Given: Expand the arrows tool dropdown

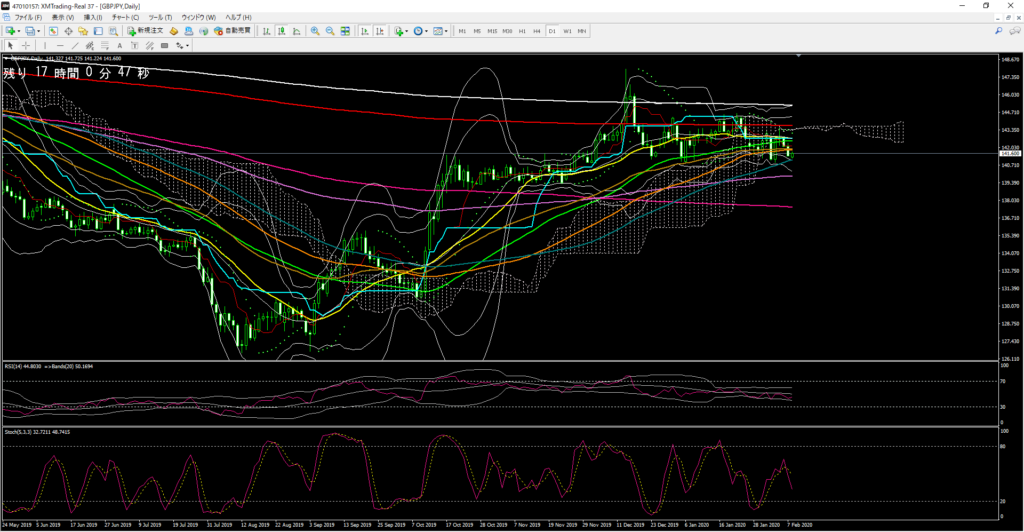Looking at the screenshot, I should [187, 46].
